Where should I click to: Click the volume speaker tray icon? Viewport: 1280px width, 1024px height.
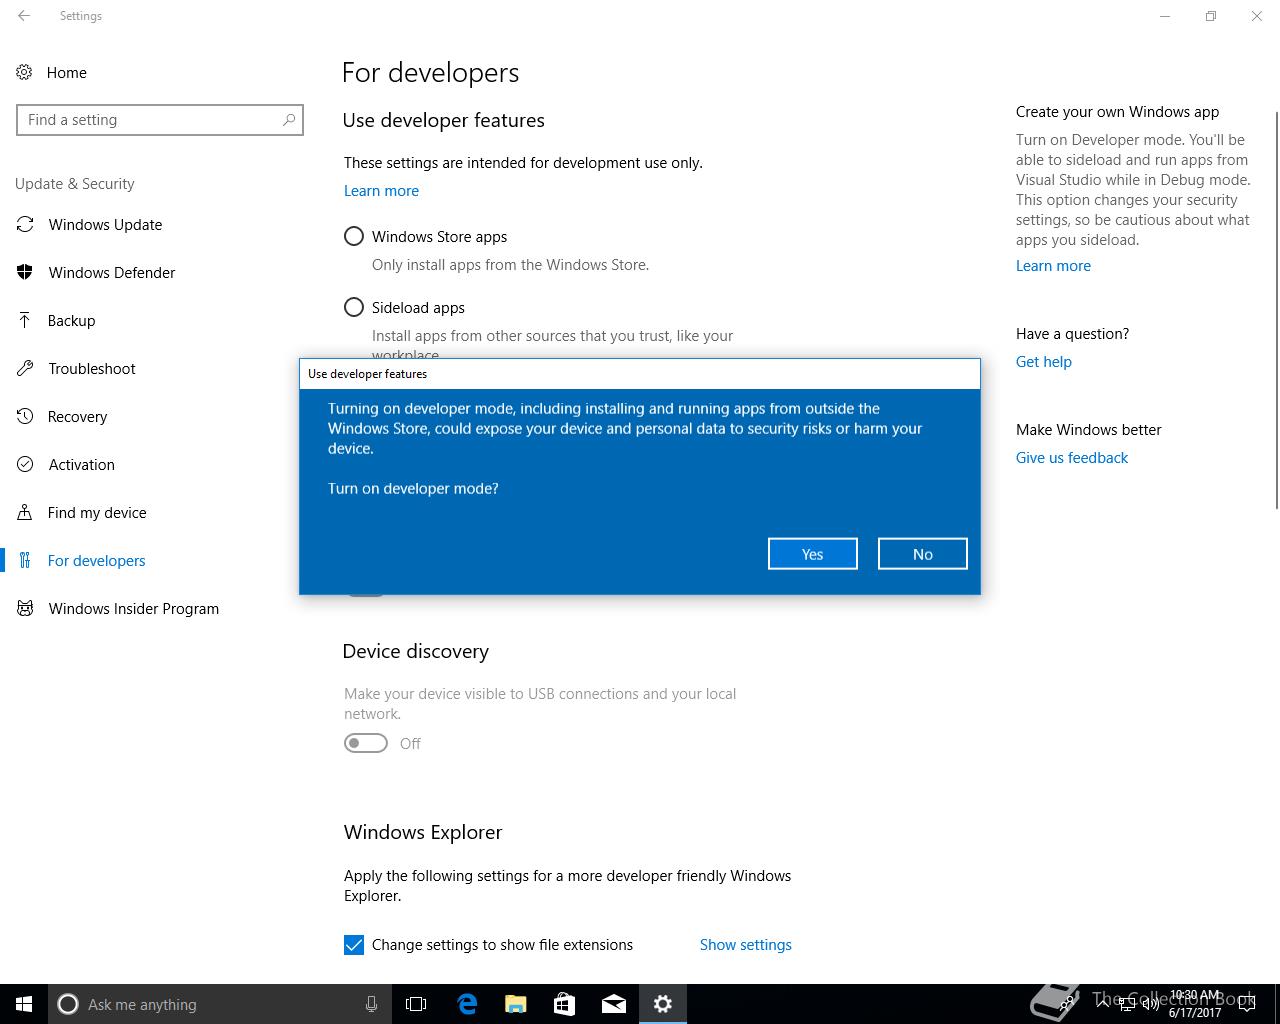pyautogui.click(x=1150, y=1004)
